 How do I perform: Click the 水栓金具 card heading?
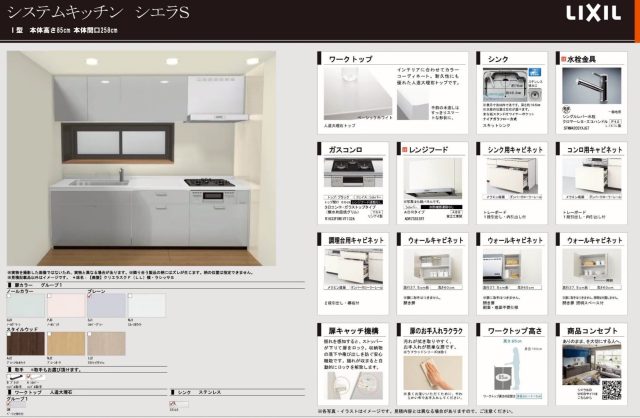pyautogui.click(x=581, y=59)
